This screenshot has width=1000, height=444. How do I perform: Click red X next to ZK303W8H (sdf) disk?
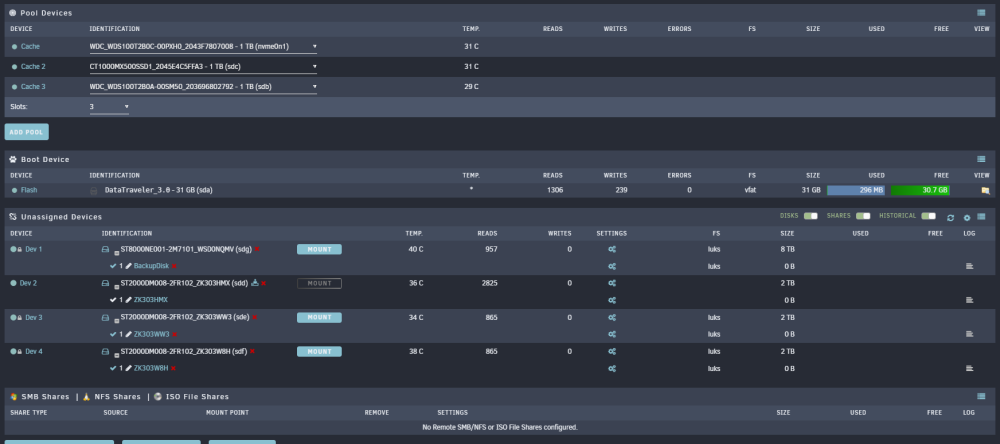[253, 351]
